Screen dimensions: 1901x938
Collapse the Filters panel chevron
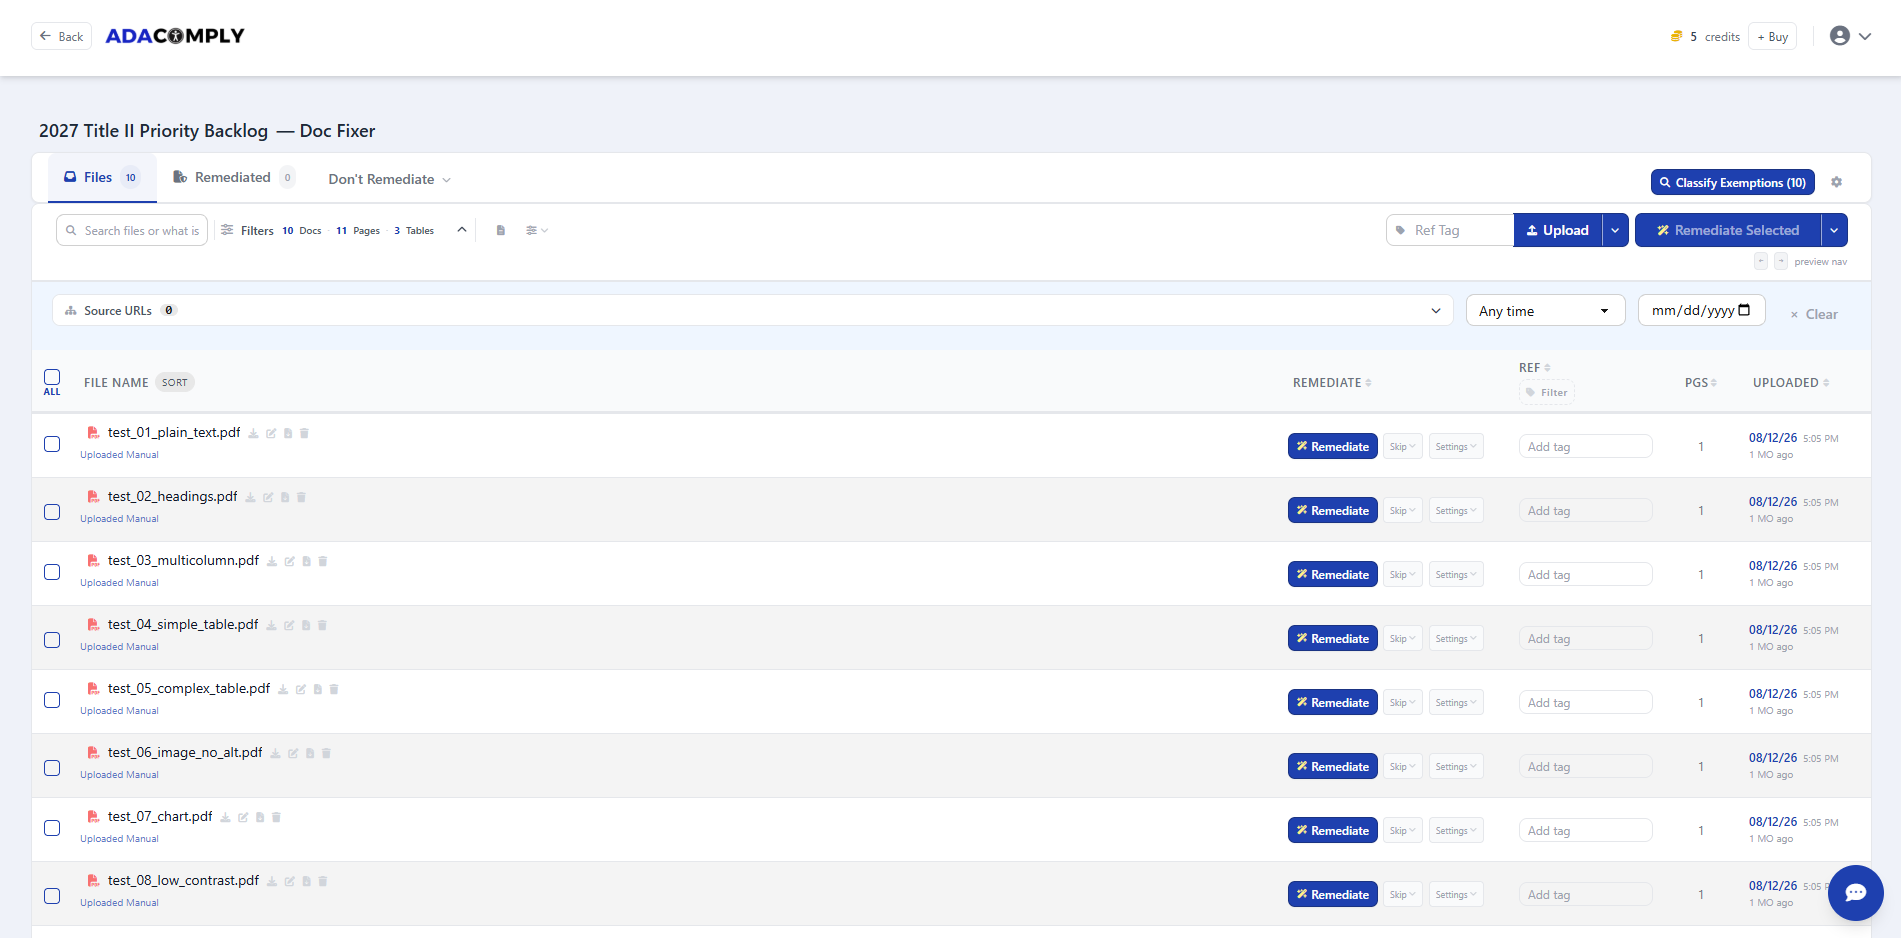462,230
